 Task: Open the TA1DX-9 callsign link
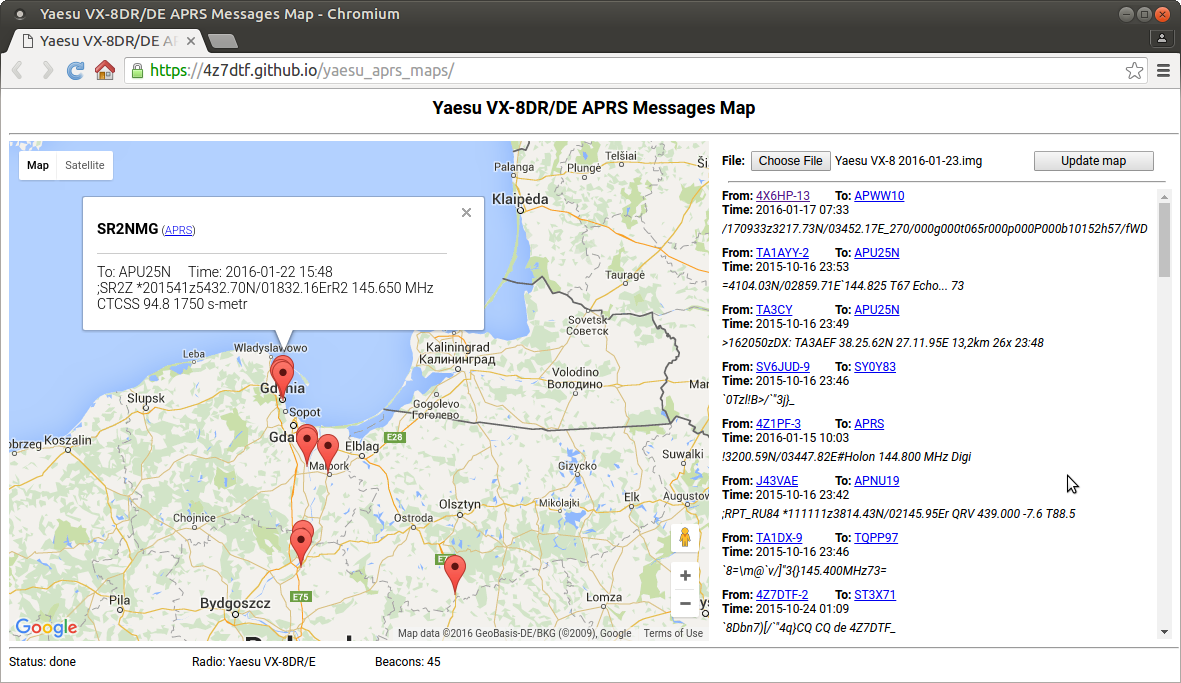pos(779,538)
